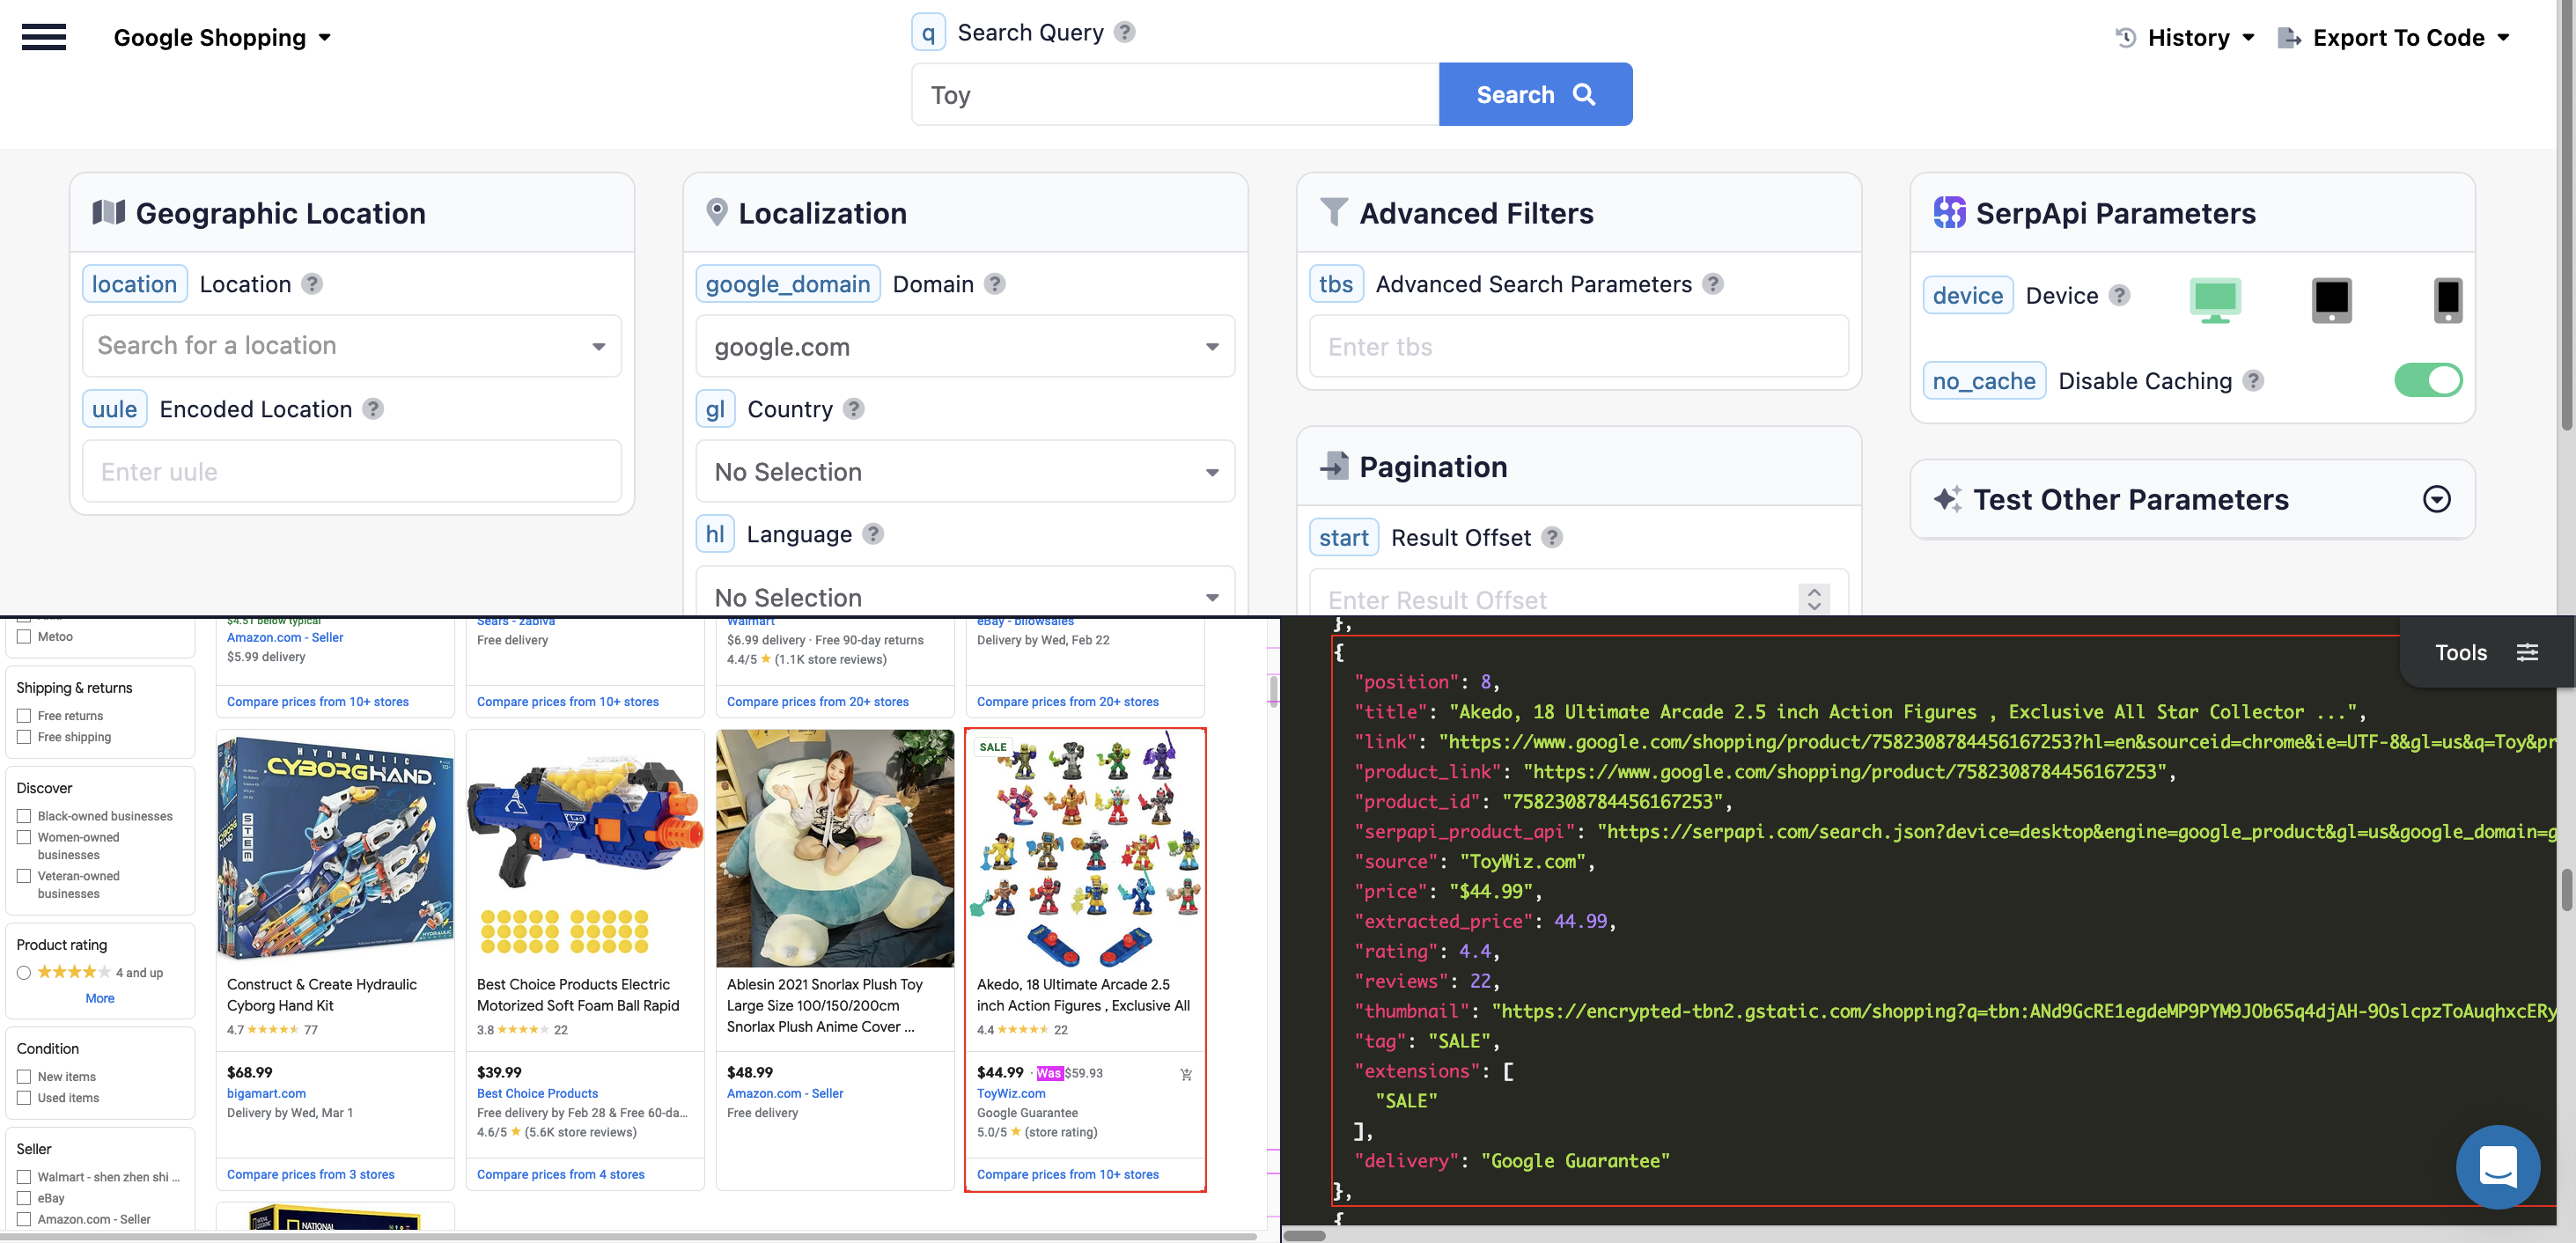The image size is (2576, 1243).
Task: Expand the Test Other Parameters section
Action: click(2437, 499)
